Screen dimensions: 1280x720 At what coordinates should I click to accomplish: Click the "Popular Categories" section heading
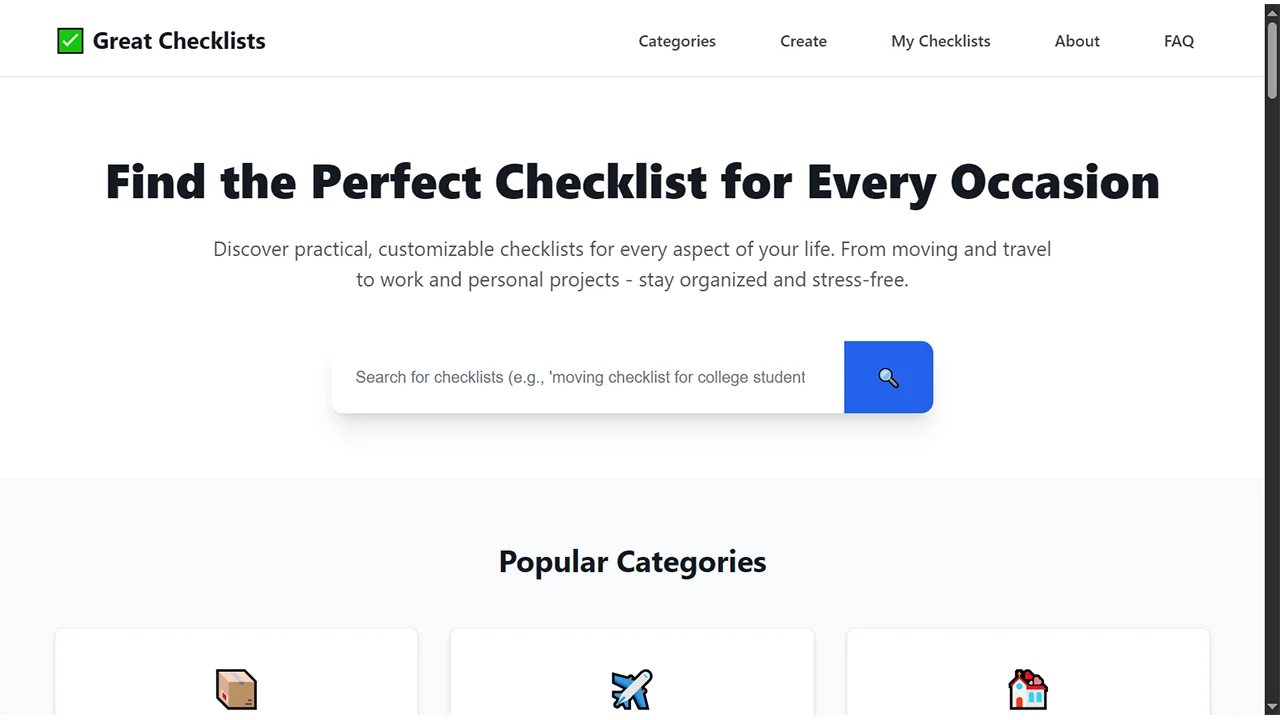(x=632, y=562)
